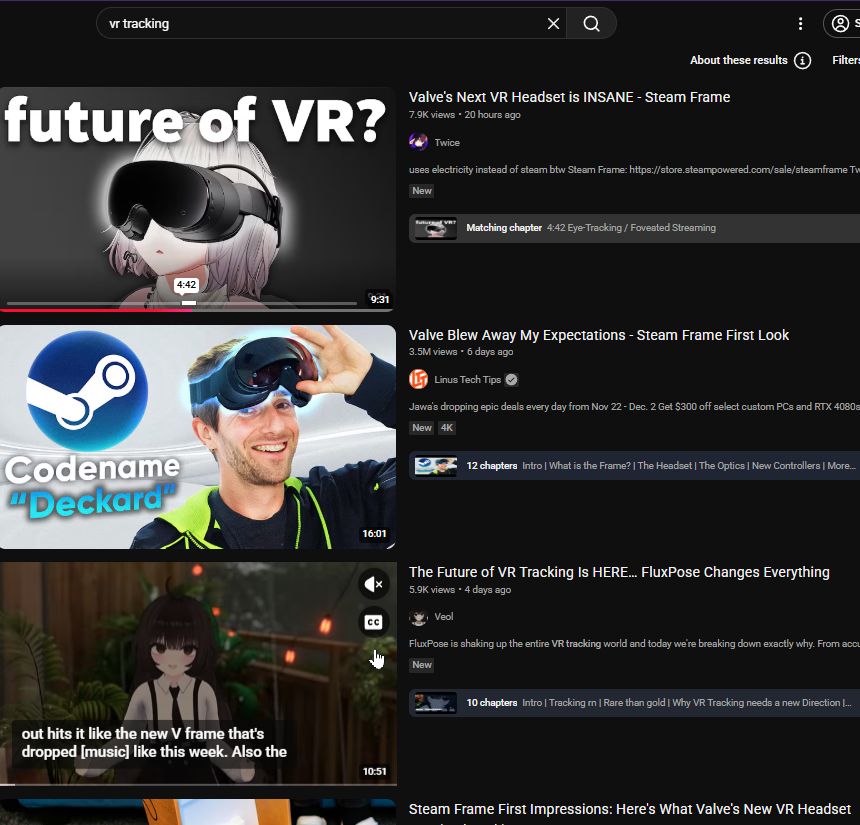Click the 'FluxPose is shaking up' description

pos(634,643)
